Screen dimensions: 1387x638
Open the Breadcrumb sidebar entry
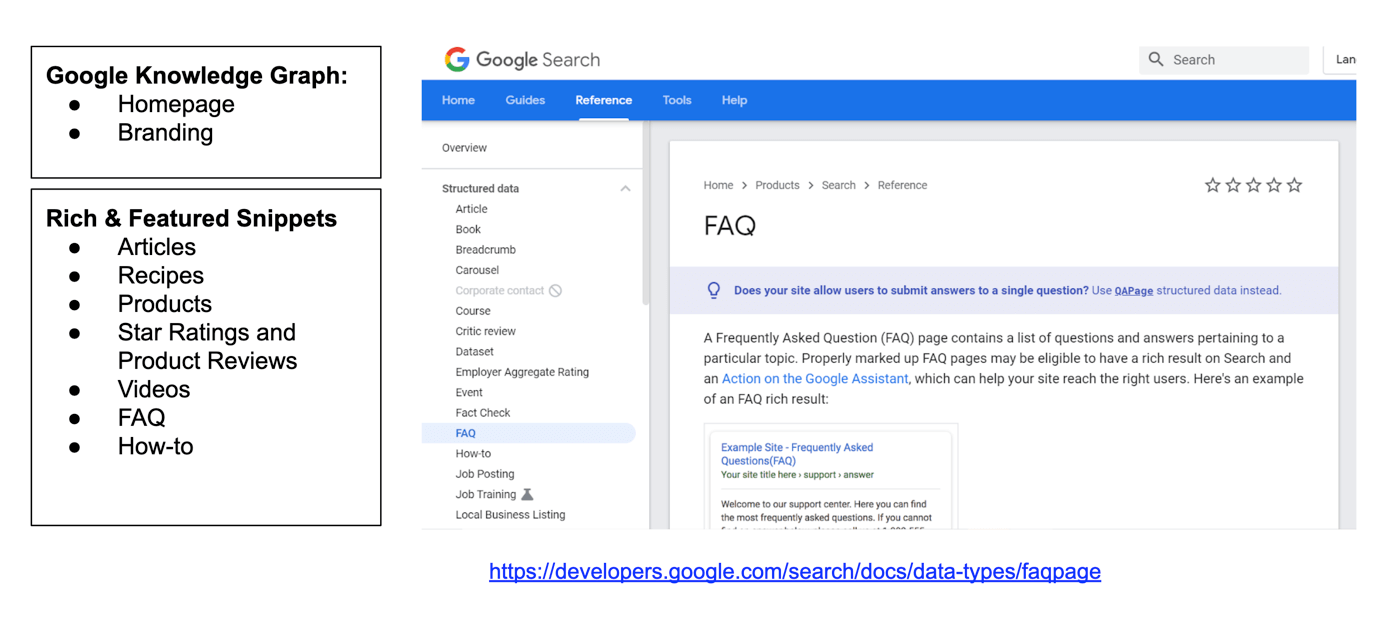tap(485, 250)
